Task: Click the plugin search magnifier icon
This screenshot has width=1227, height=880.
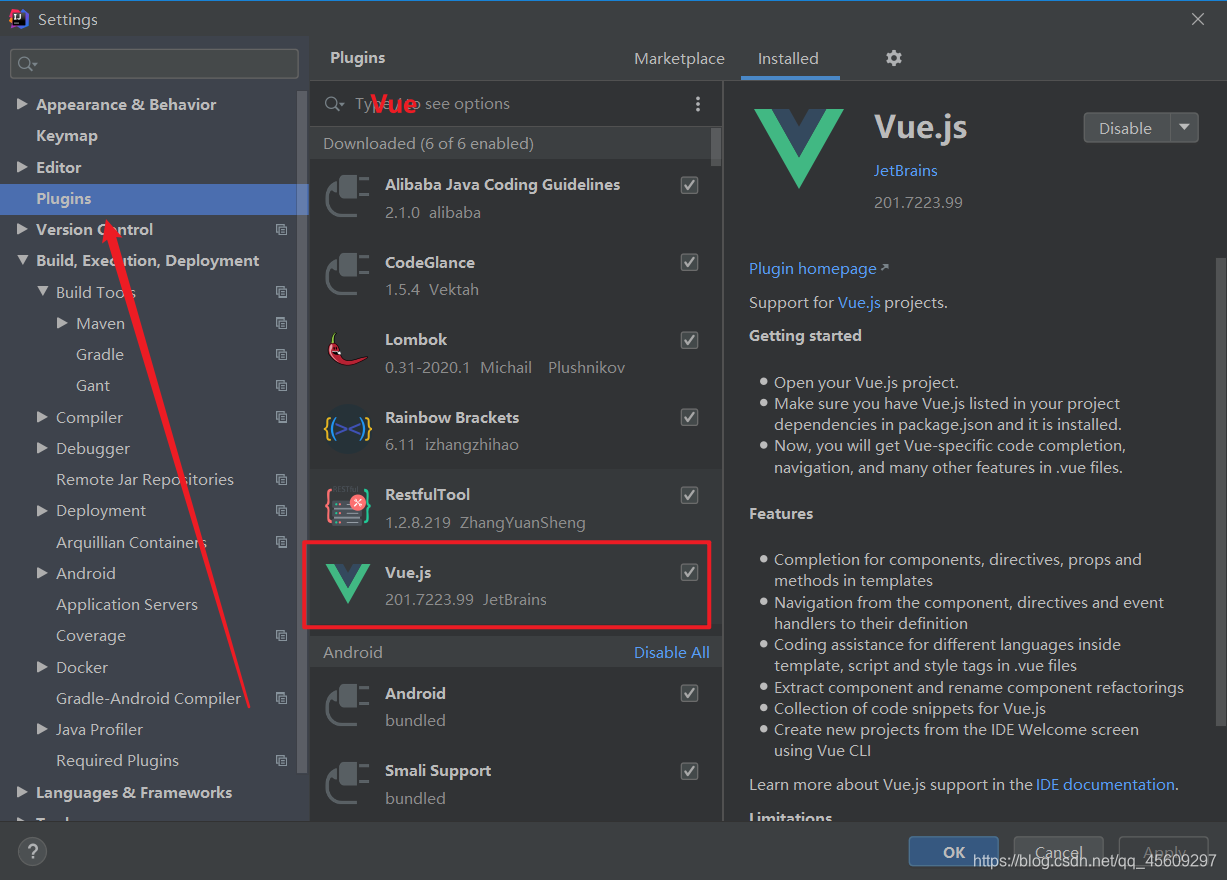Action: [335, 104]
